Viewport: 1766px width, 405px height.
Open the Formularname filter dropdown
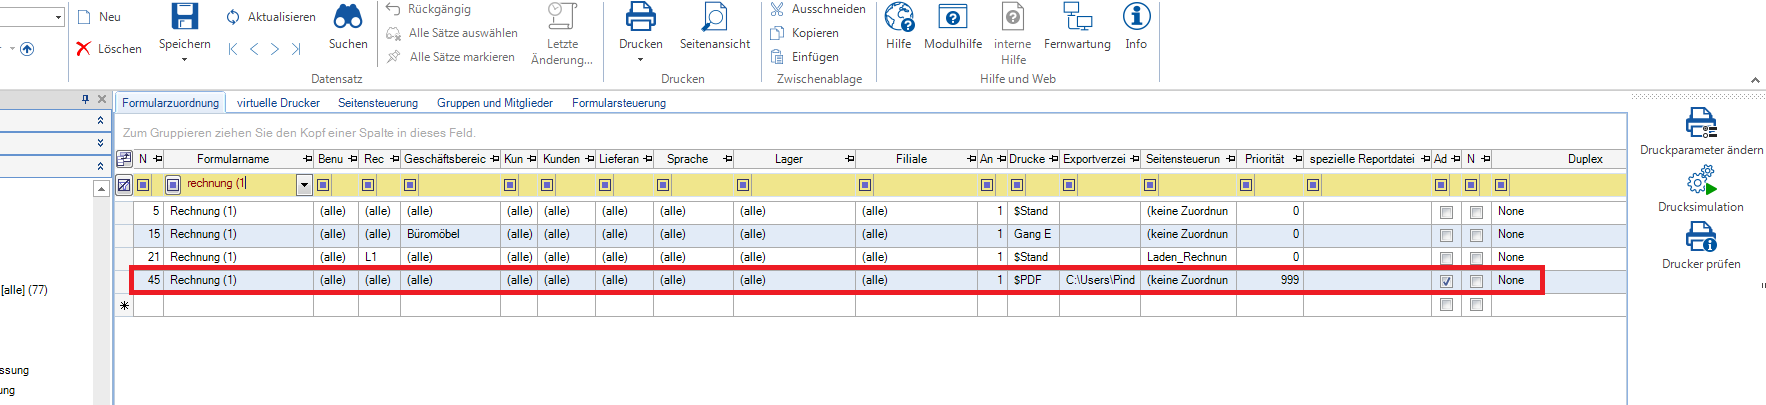(x=304, y=185)
